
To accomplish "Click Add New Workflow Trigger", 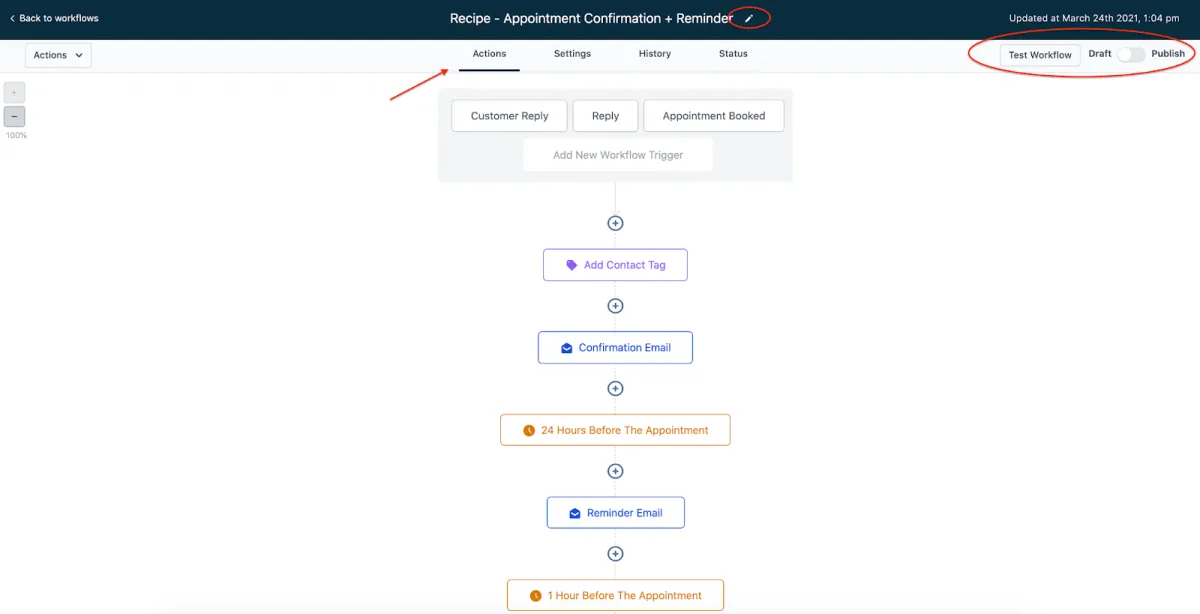I will pos(618,155).
